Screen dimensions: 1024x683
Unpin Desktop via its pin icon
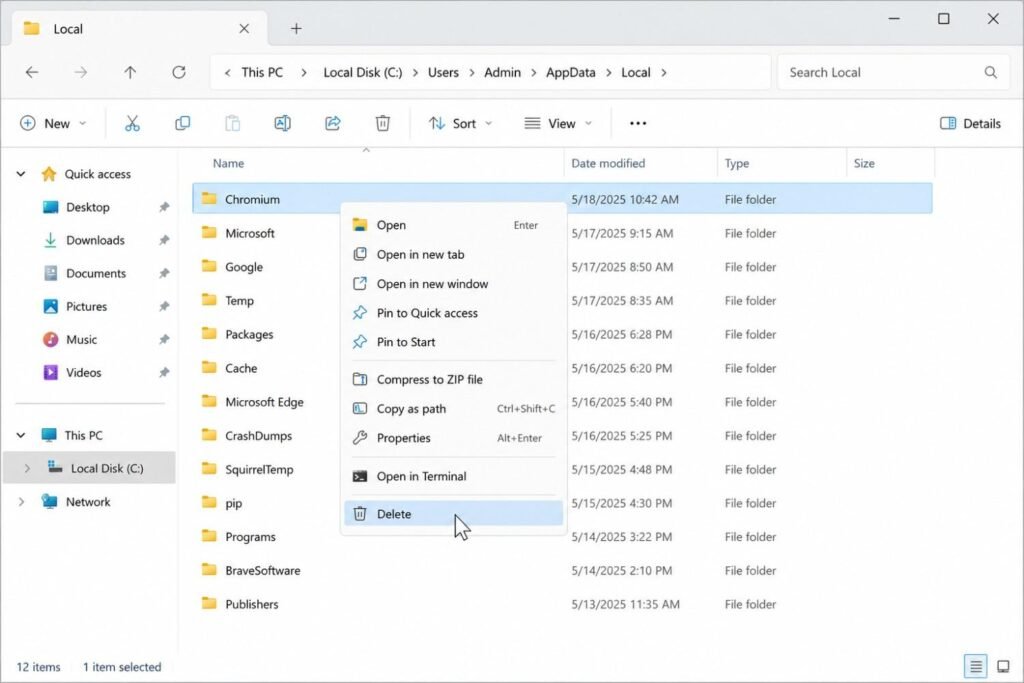[x=164, y=207]
